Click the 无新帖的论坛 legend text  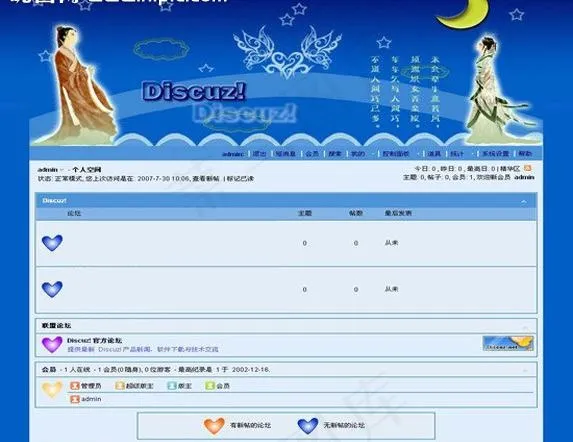tap(344, 426)
